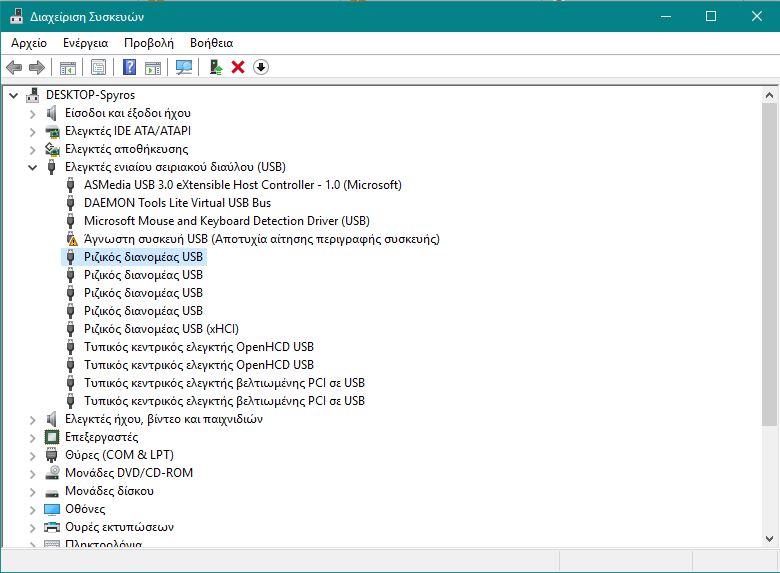Click the Back arrow in the toolbar

[x=14, y=67]
